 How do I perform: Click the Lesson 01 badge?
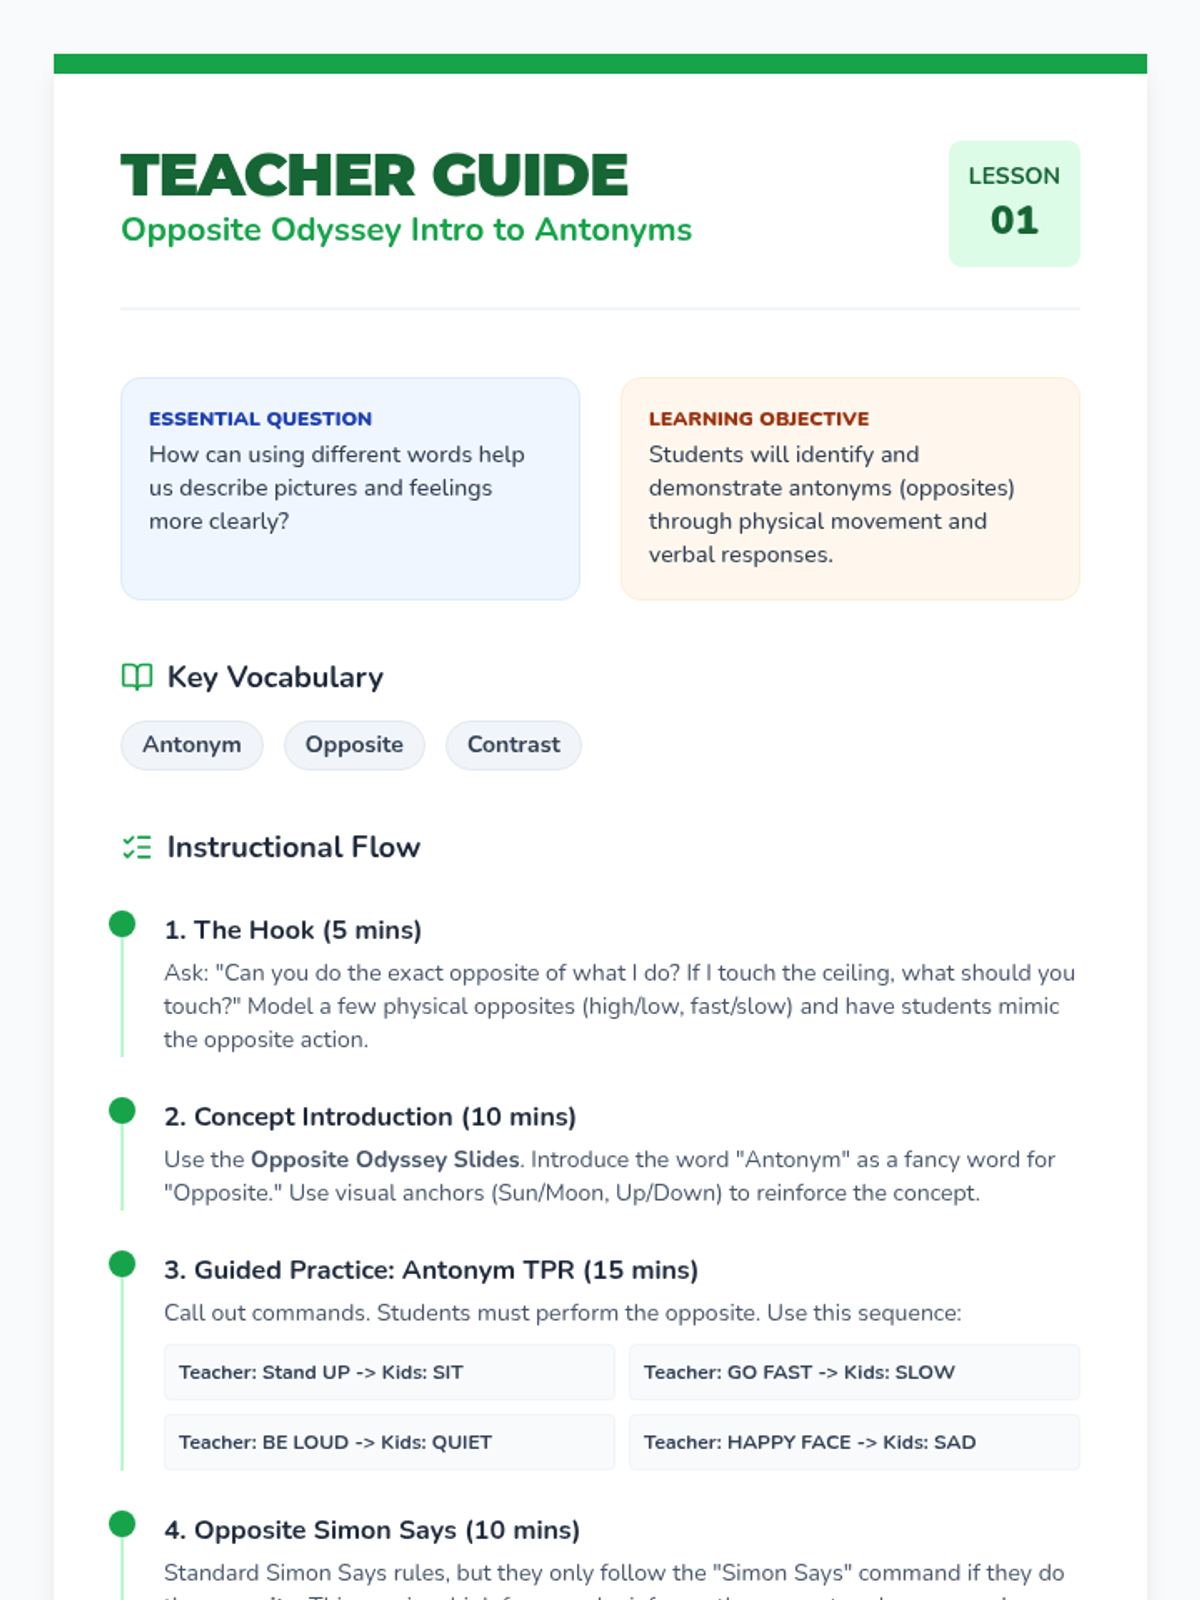(x=1014, y=204)
